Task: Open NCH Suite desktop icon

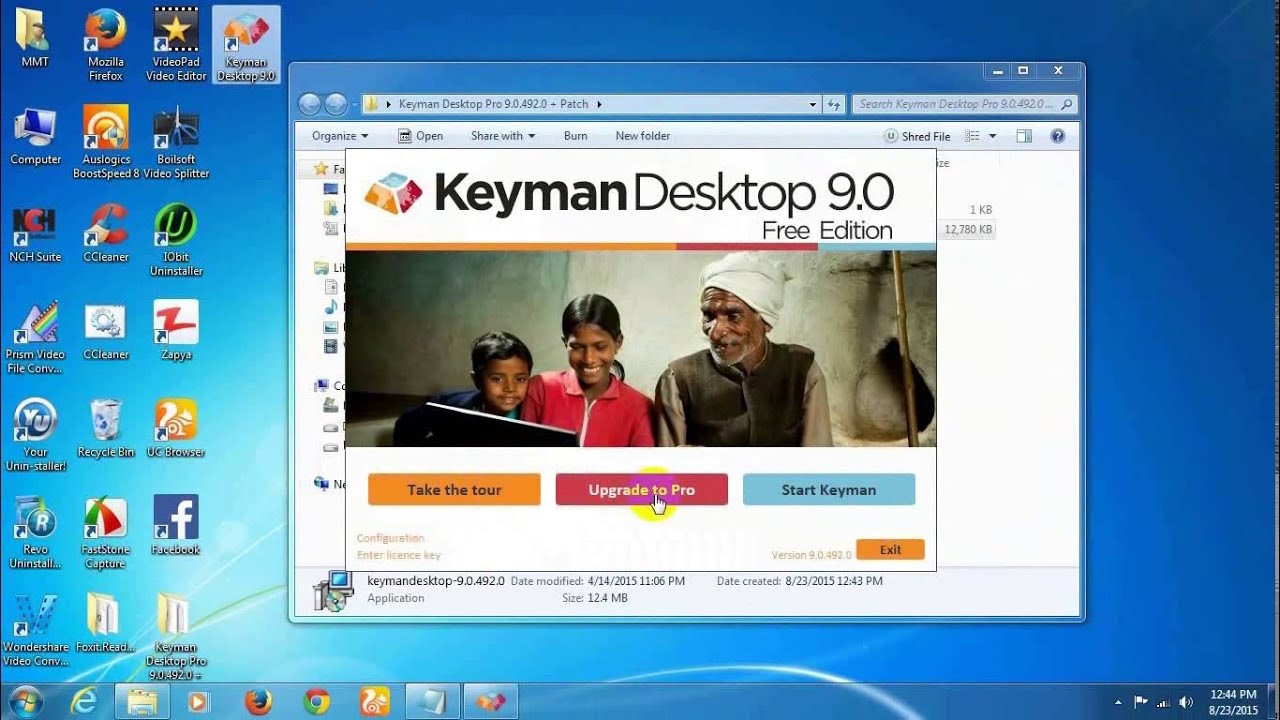Action: [x=35, y=233]
